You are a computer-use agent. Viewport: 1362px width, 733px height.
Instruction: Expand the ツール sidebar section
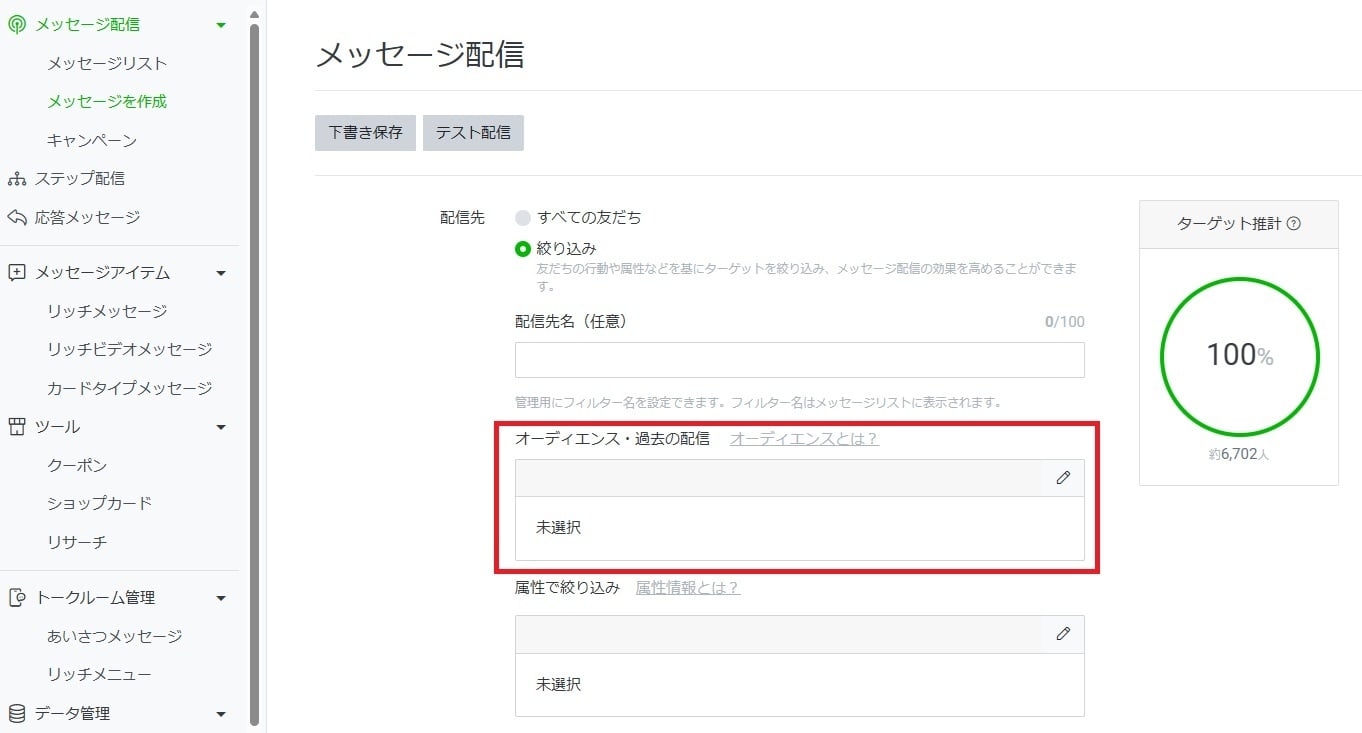220,426
